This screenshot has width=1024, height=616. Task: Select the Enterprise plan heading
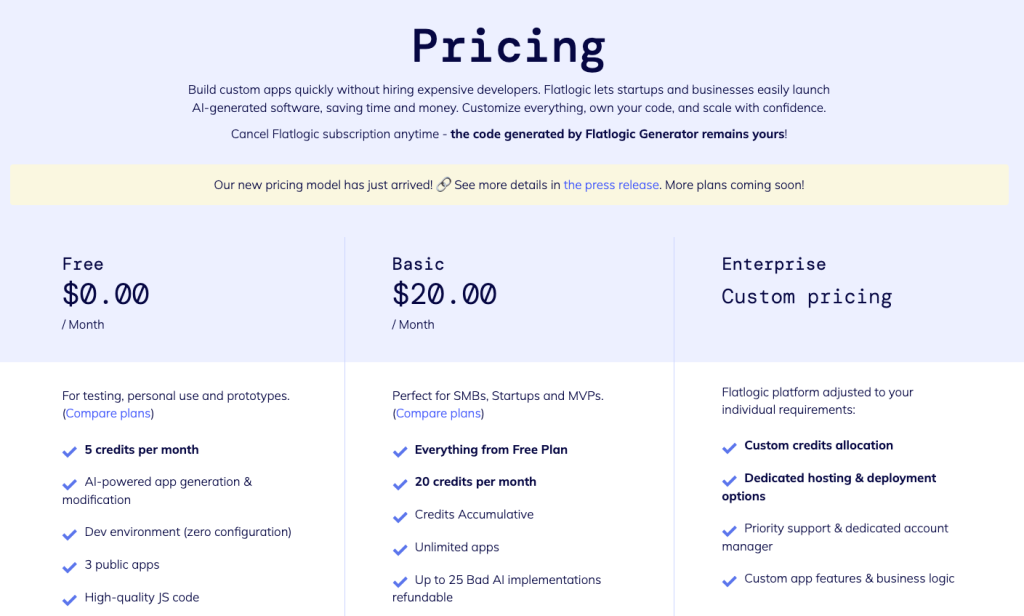point(774,264)
